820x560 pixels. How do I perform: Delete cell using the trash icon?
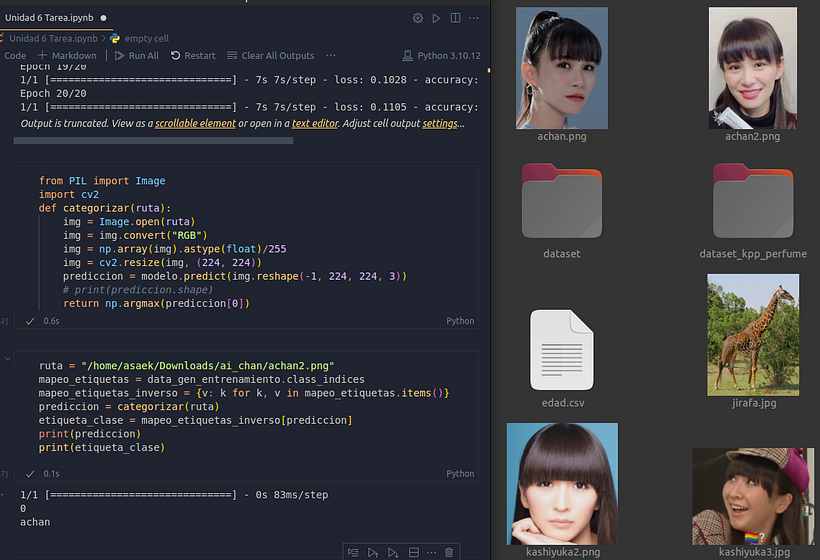[x=449, y=552]
